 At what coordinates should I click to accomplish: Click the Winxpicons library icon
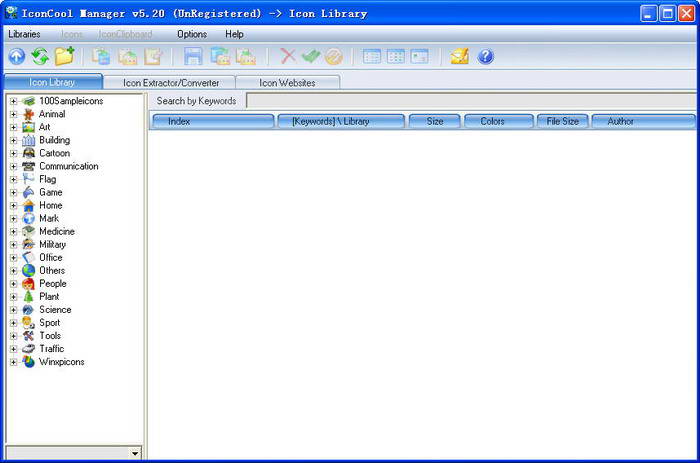point(29,362)
